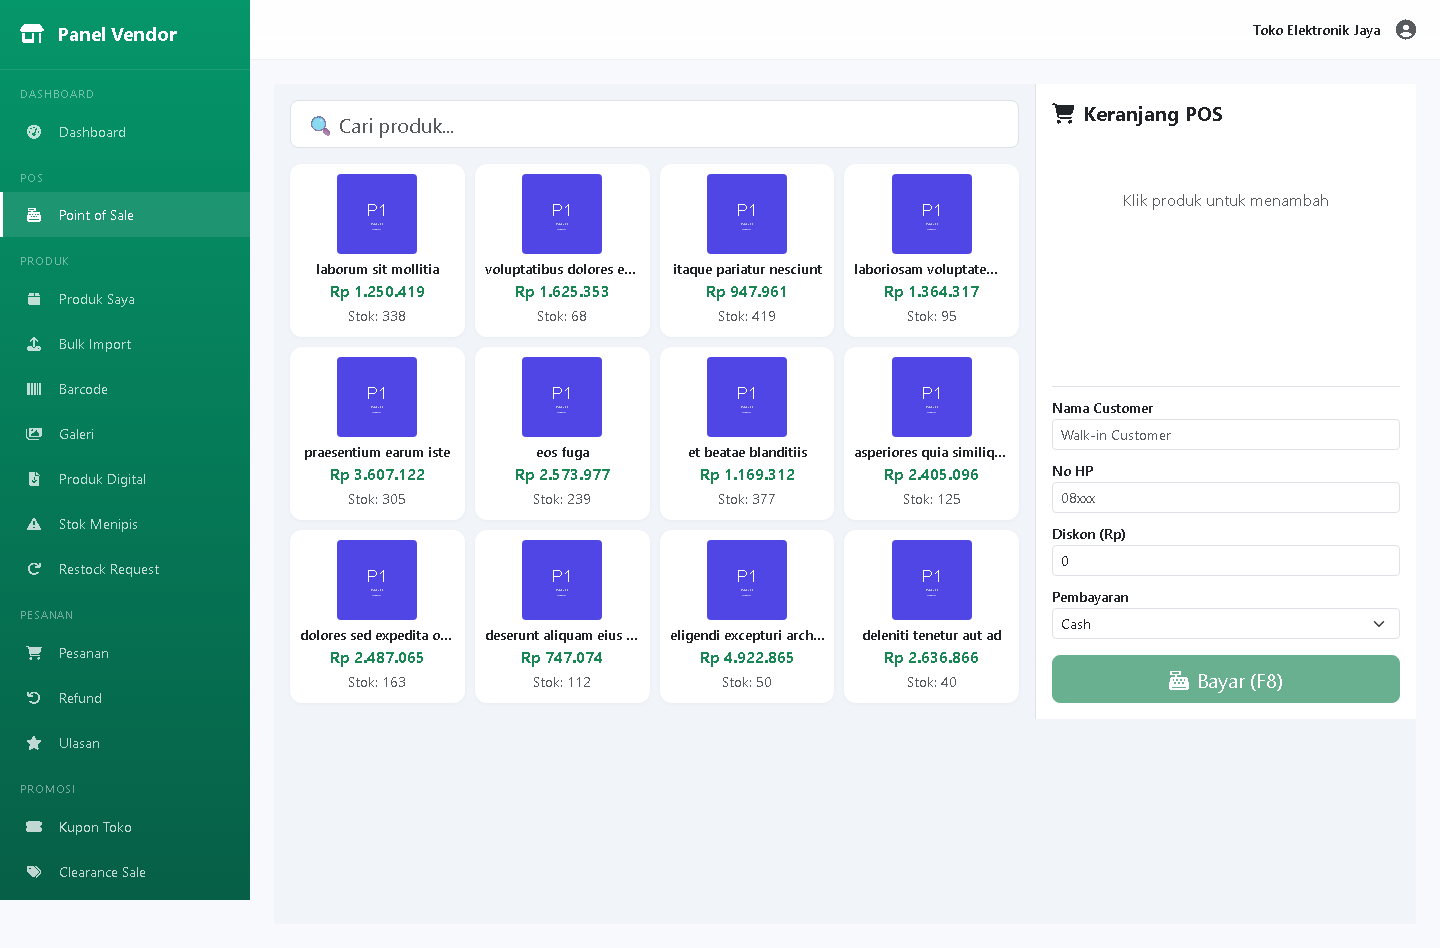Image resolution: width=1440 pixels, height=948 pixels.
Task: Click the Produk Digital file icon
Action: (x=34, y=479)
